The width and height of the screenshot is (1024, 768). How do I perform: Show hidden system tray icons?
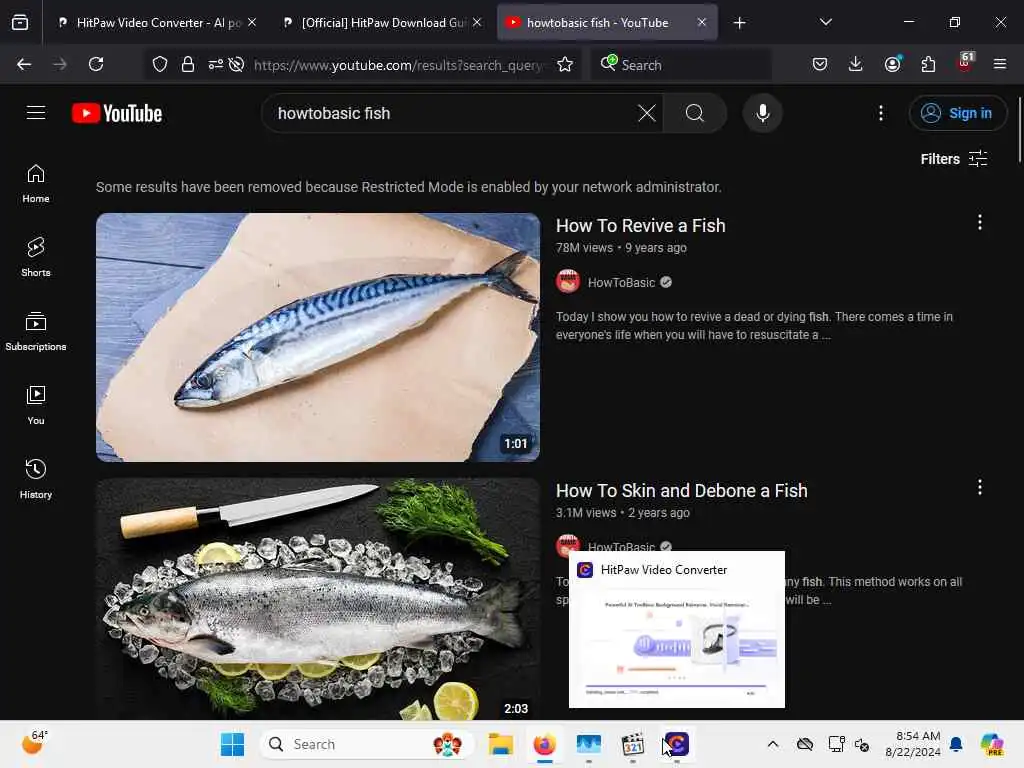tap(773, 744)
